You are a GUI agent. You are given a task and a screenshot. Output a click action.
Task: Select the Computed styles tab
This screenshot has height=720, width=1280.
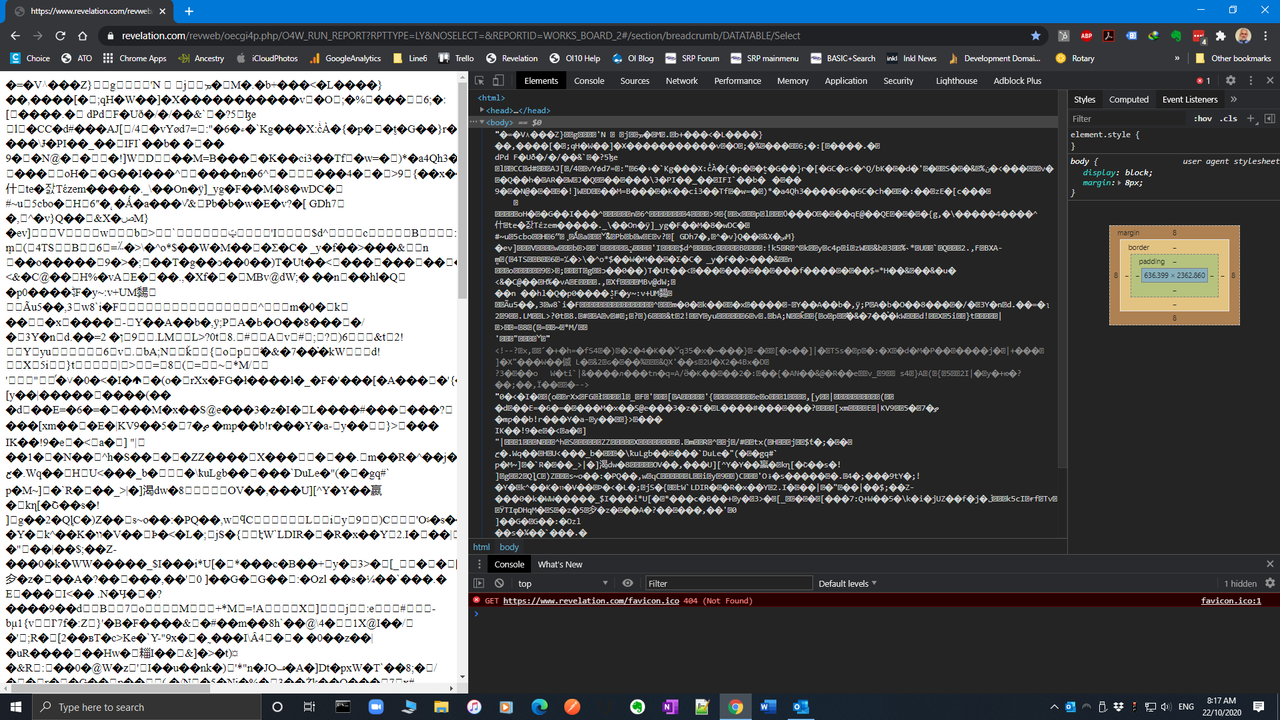tap(1129, 99)
